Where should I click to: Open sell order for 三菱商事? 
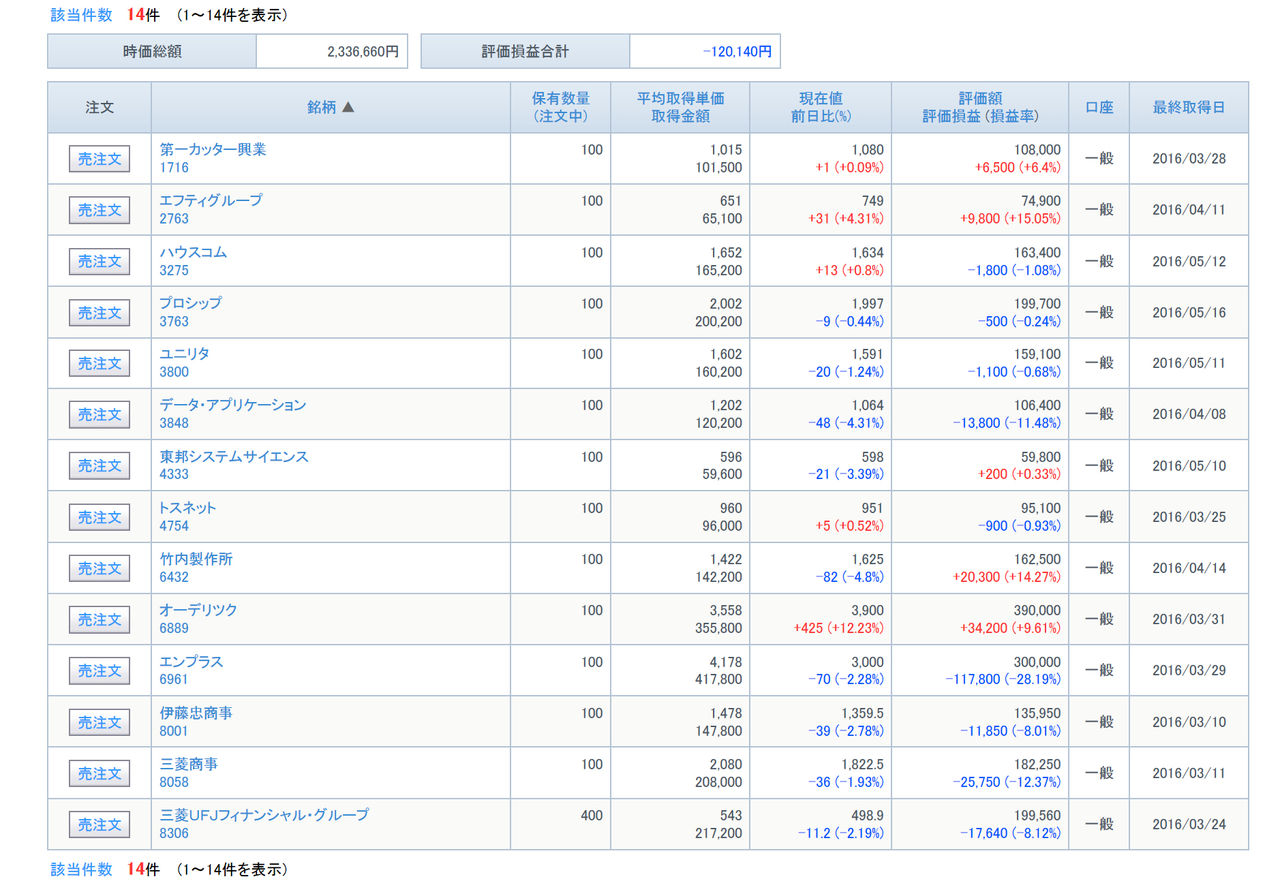point(99,774)
